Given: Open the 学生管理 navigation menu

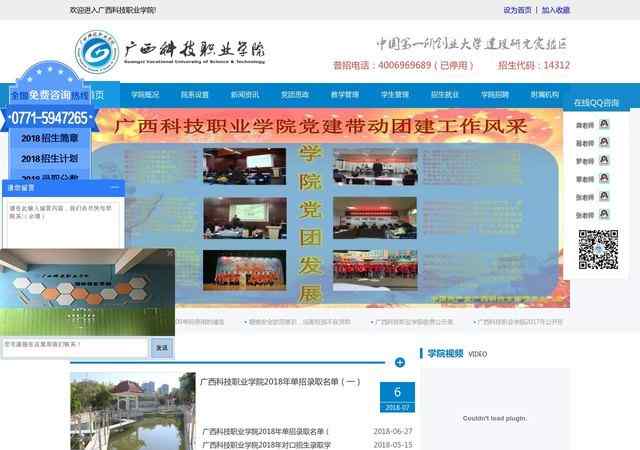Looking at the screenshot, I should tap(395, 95).
